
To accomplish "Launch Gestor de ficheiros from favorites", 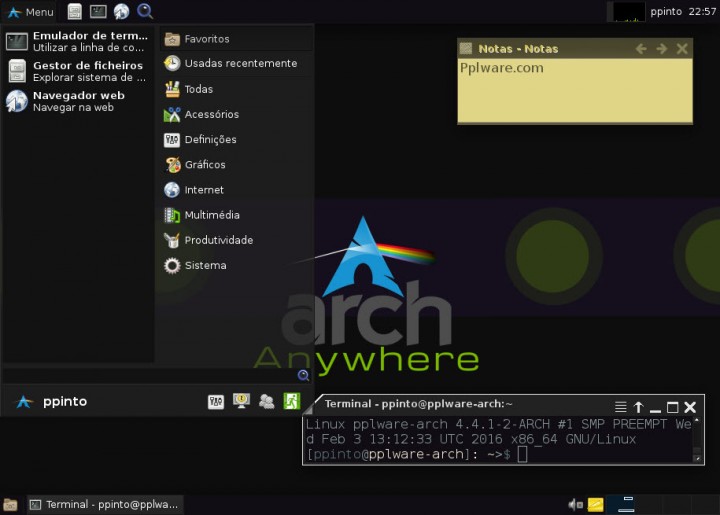I will click(77, 71).
